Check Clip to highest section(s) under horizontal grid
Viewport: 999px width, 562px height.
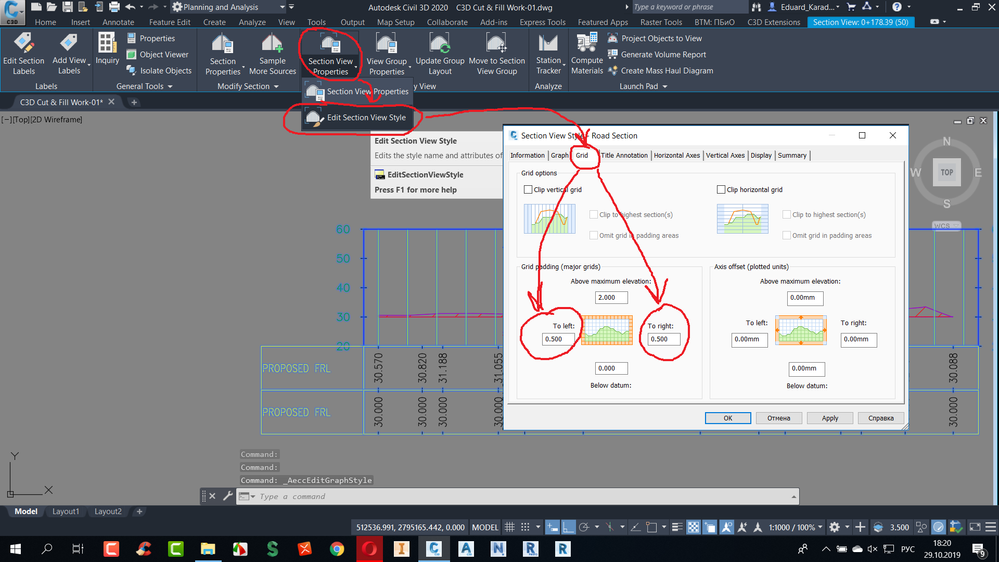point(787,215)
